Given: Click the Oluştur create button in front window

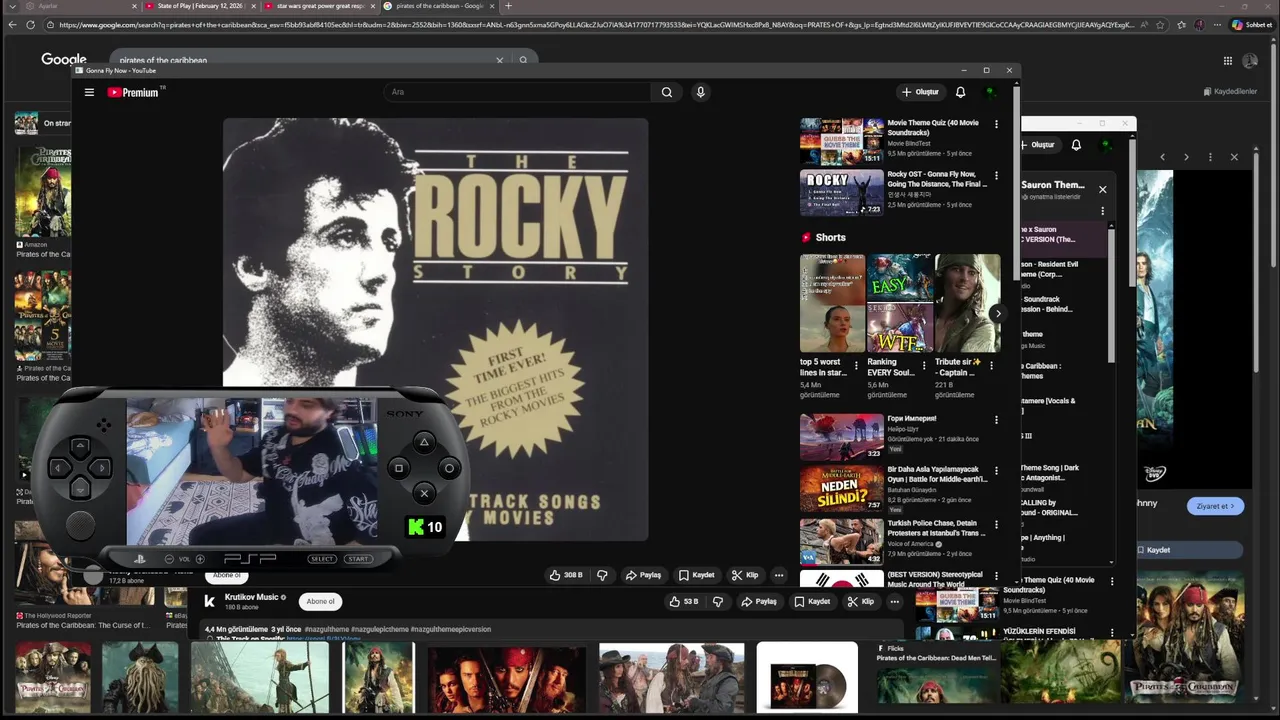Looking at the screenshot, I should pos(920,92).
